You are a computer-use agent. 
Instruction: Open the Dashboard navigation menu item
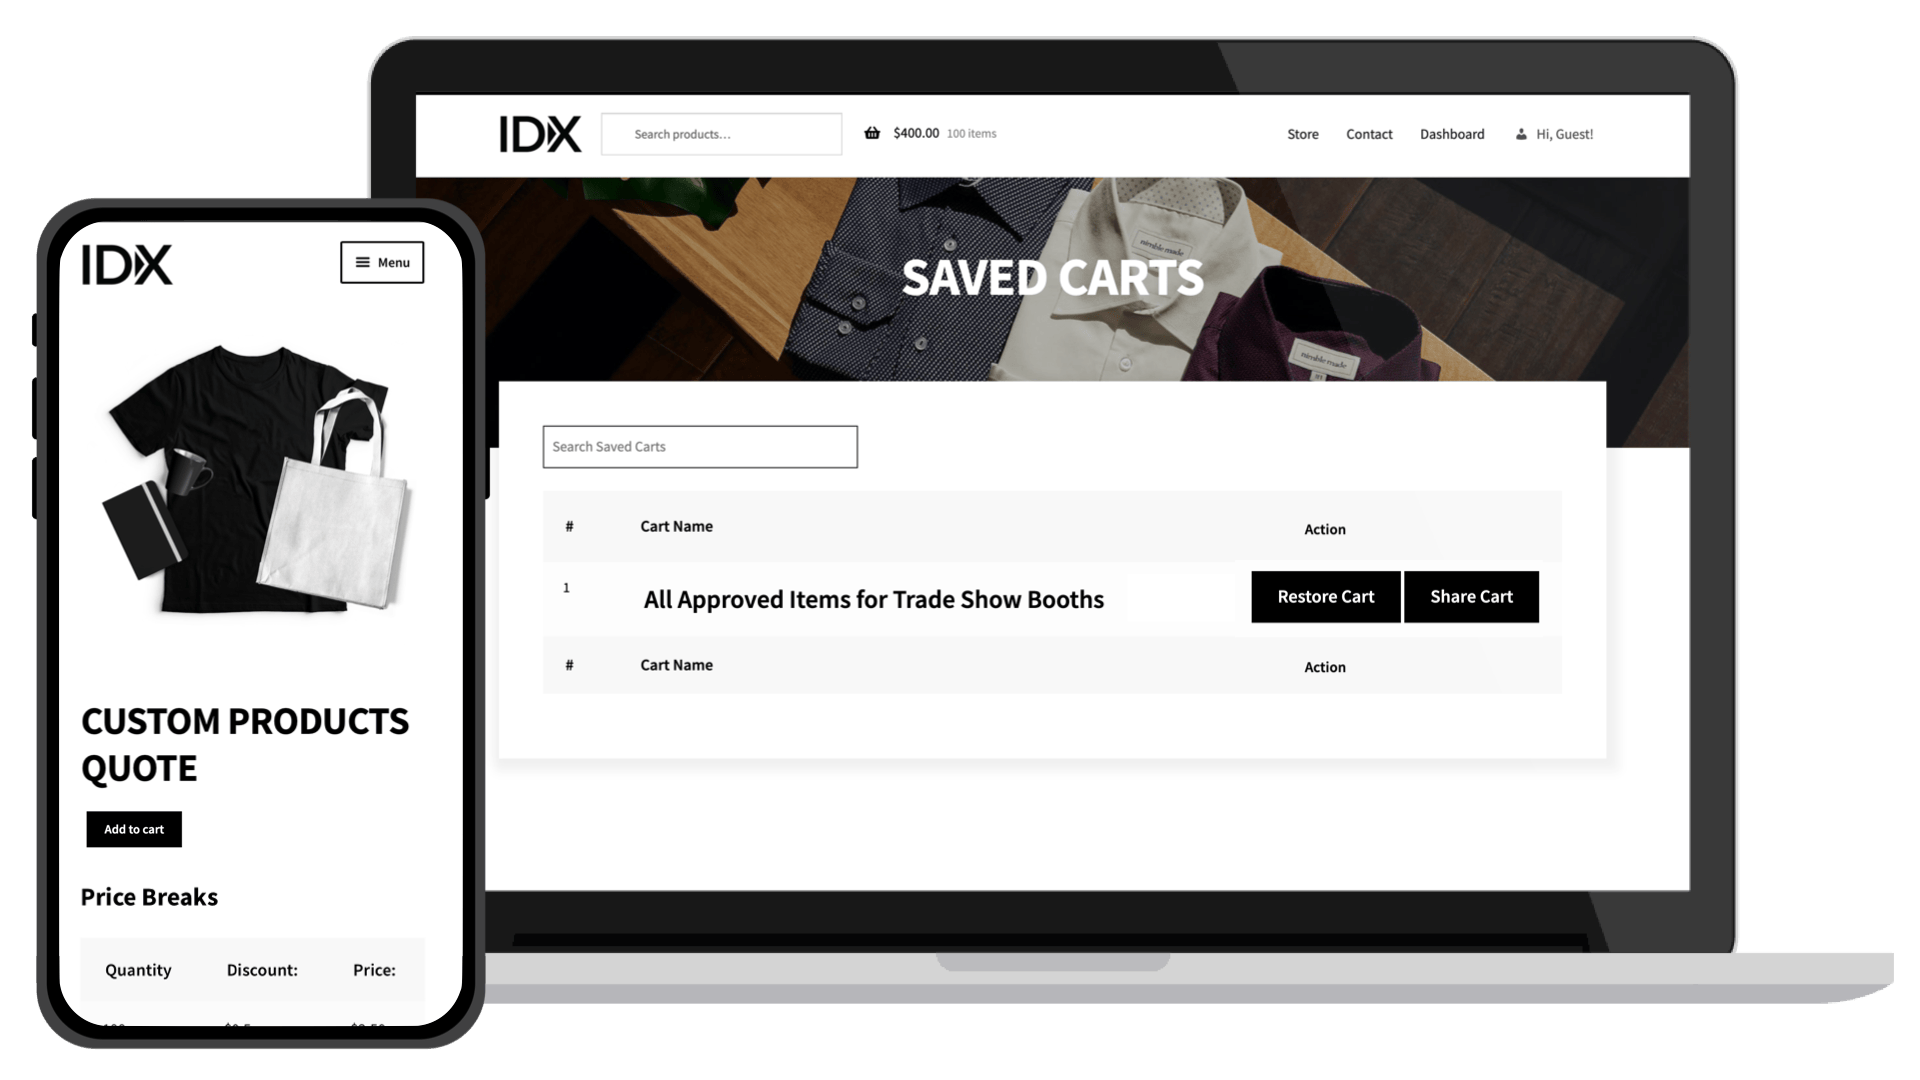(x=1452, y=133)
